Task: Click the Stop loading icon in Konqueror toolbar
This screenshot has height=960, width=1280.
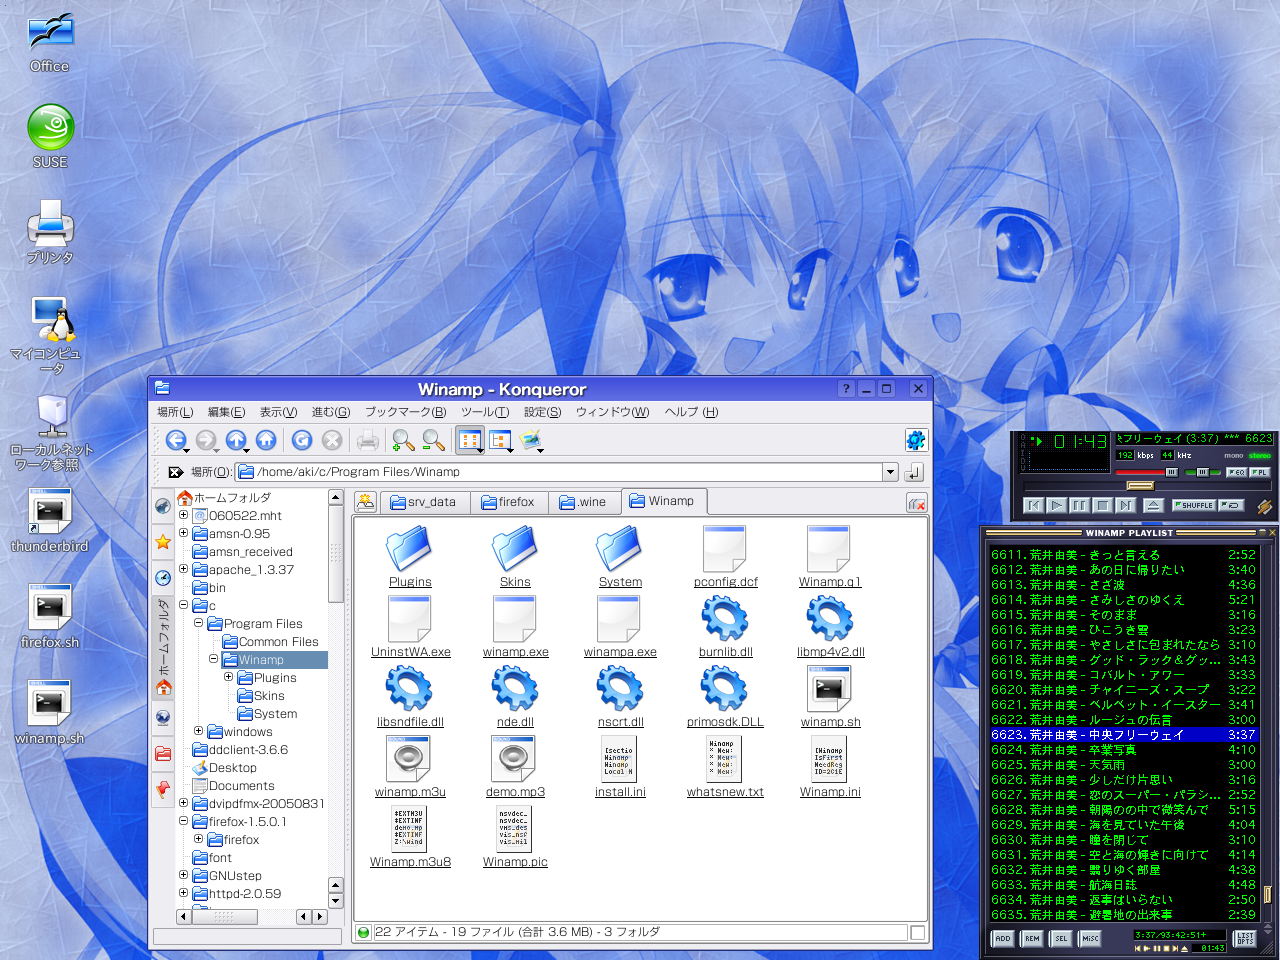Action: tap(332, 440)
